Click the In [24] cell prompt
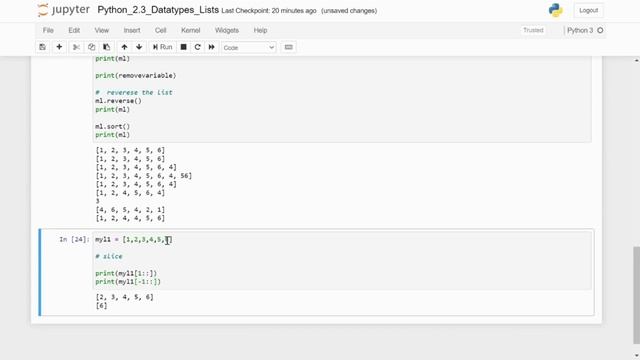This screenshot has width=640, height=360. 74,239
